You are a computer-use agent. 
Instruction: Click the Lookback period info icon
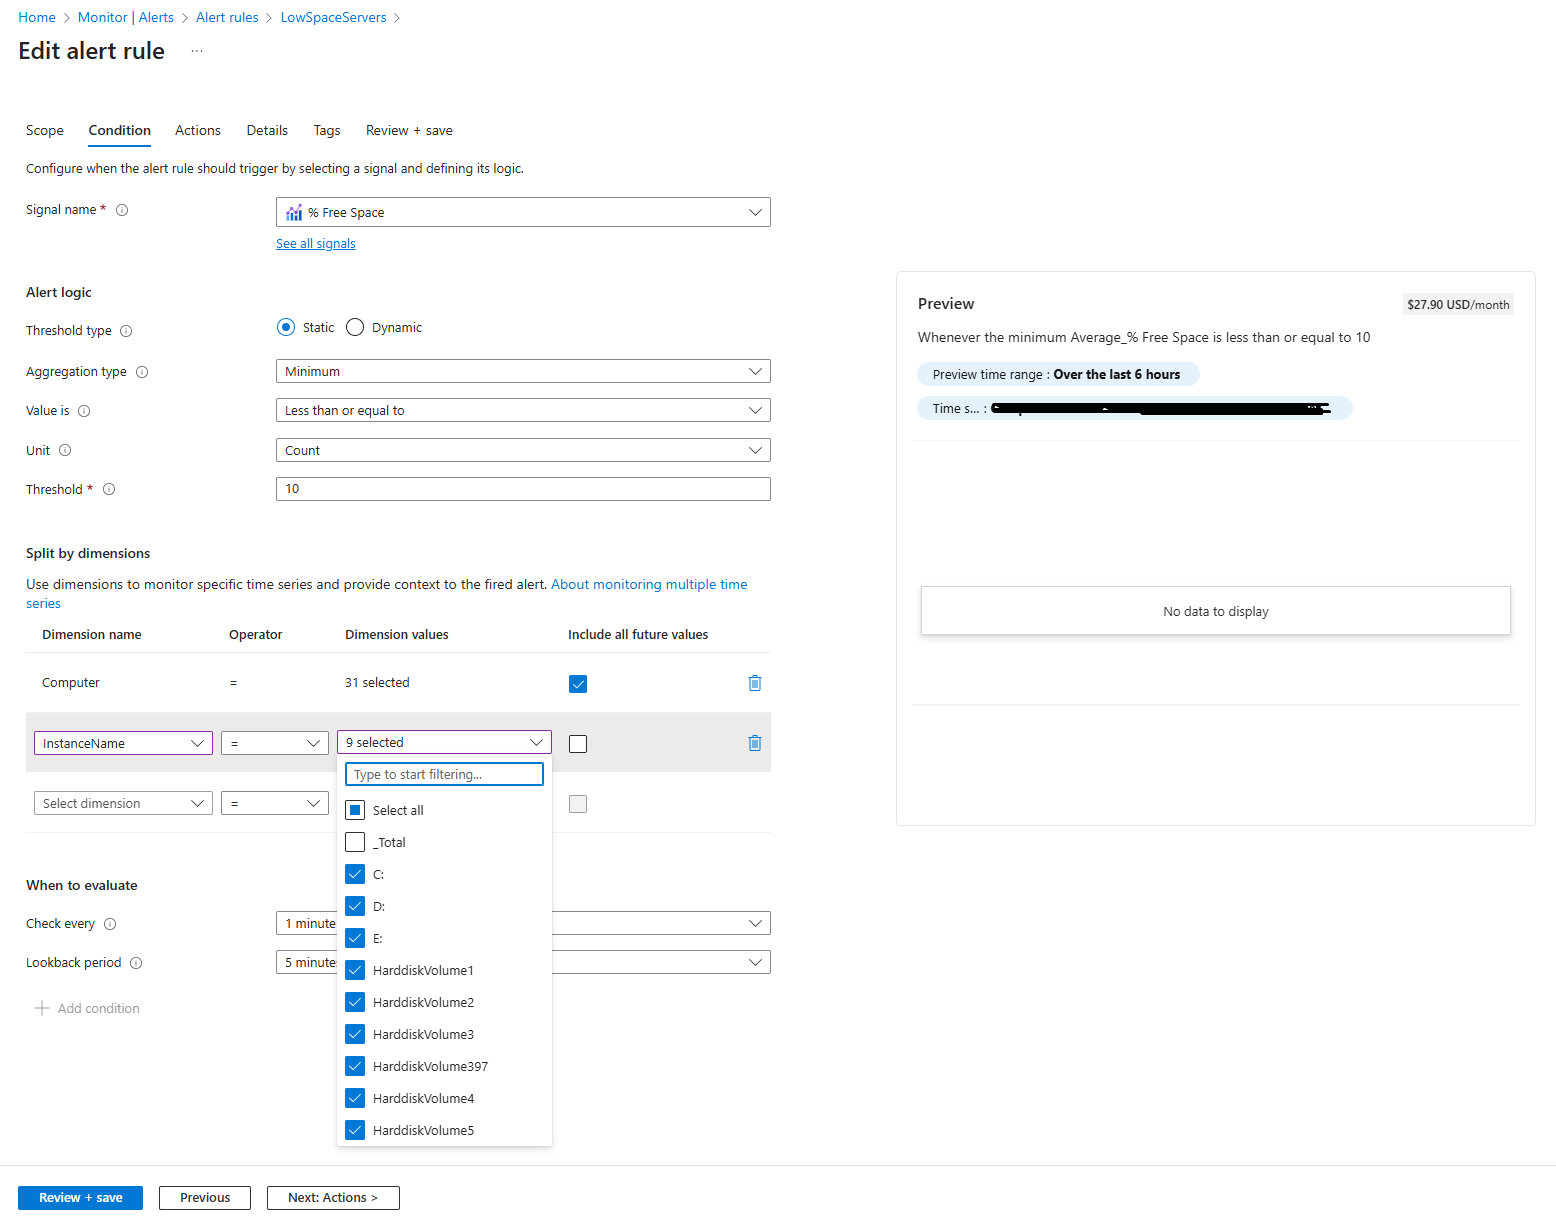(136, 963)
